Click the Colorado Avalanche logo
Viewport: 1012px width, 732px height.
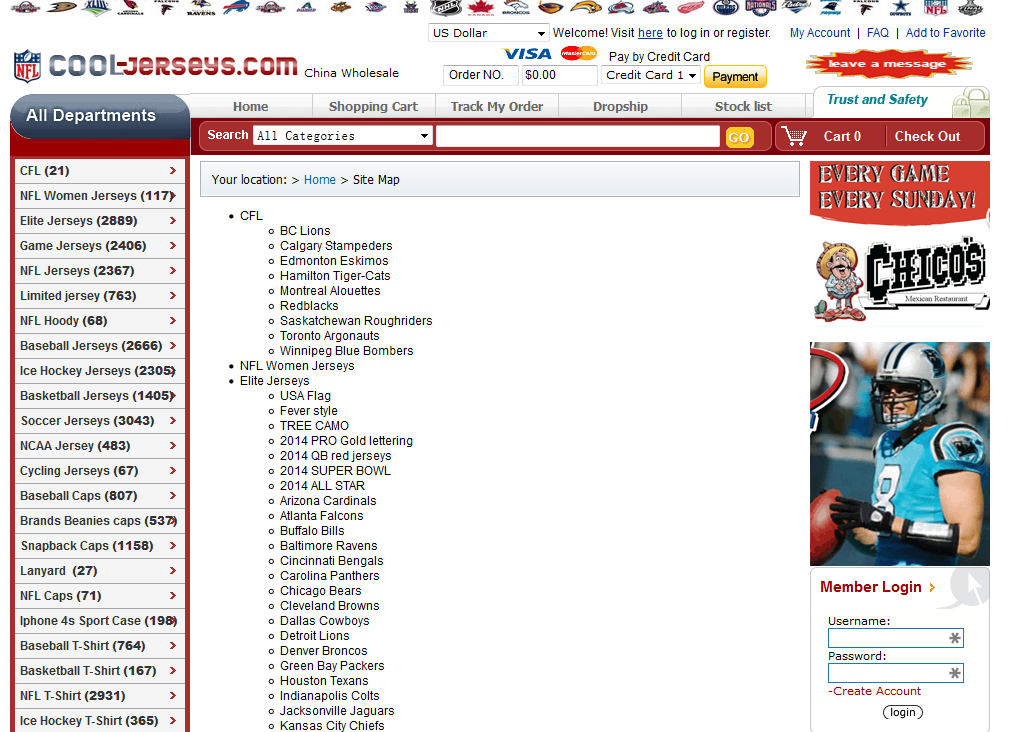point(621,7)
